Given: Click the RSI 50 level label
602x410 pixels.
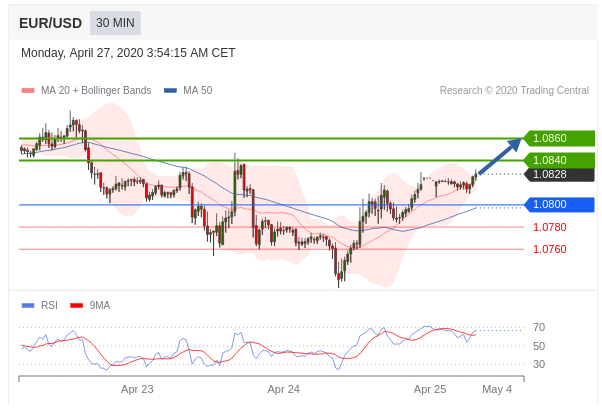Looking at the screenshot, I should tap(539, 346).
